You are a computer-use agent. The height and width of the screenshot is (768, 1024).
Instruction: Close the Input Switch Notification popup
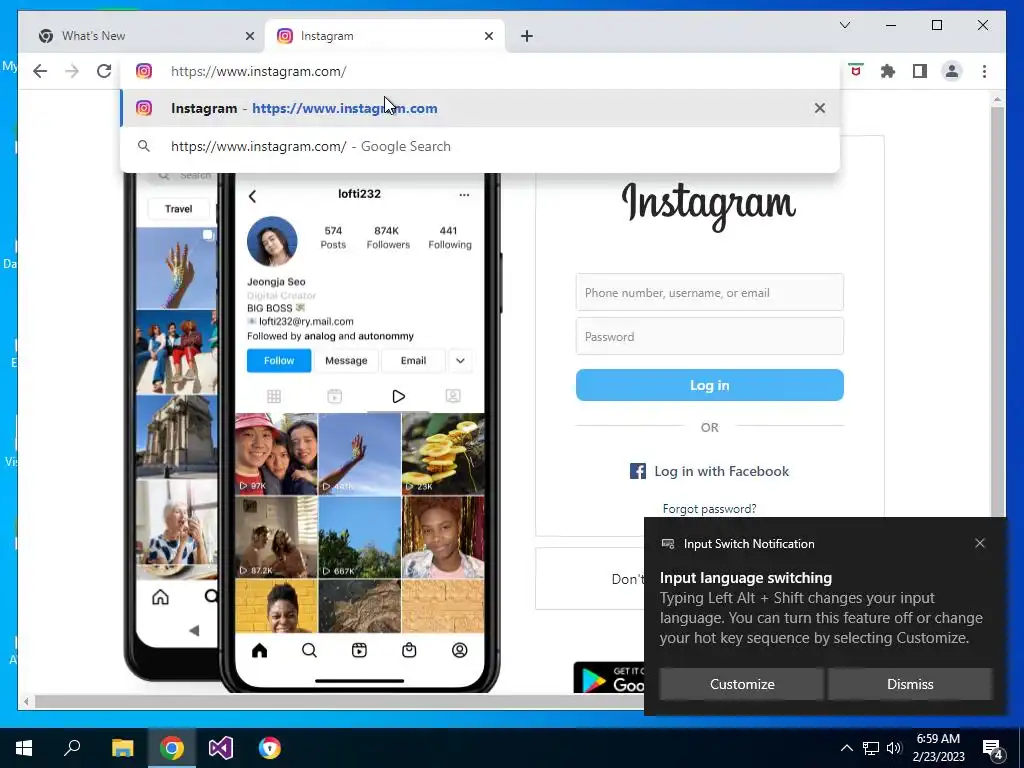(x=980, y=543)
